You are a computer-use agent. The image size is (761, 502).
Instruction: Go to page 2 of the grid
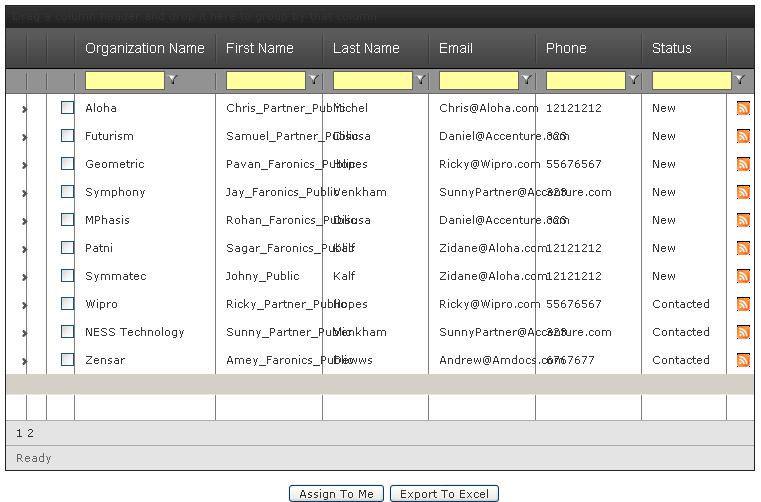tap(30, 433)
